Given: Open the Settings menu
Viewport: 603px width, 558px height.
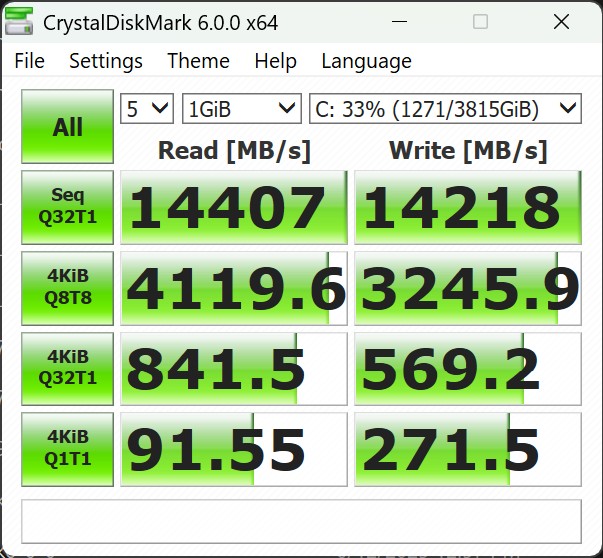Looking at the screenshot, I should click(106, 61).
